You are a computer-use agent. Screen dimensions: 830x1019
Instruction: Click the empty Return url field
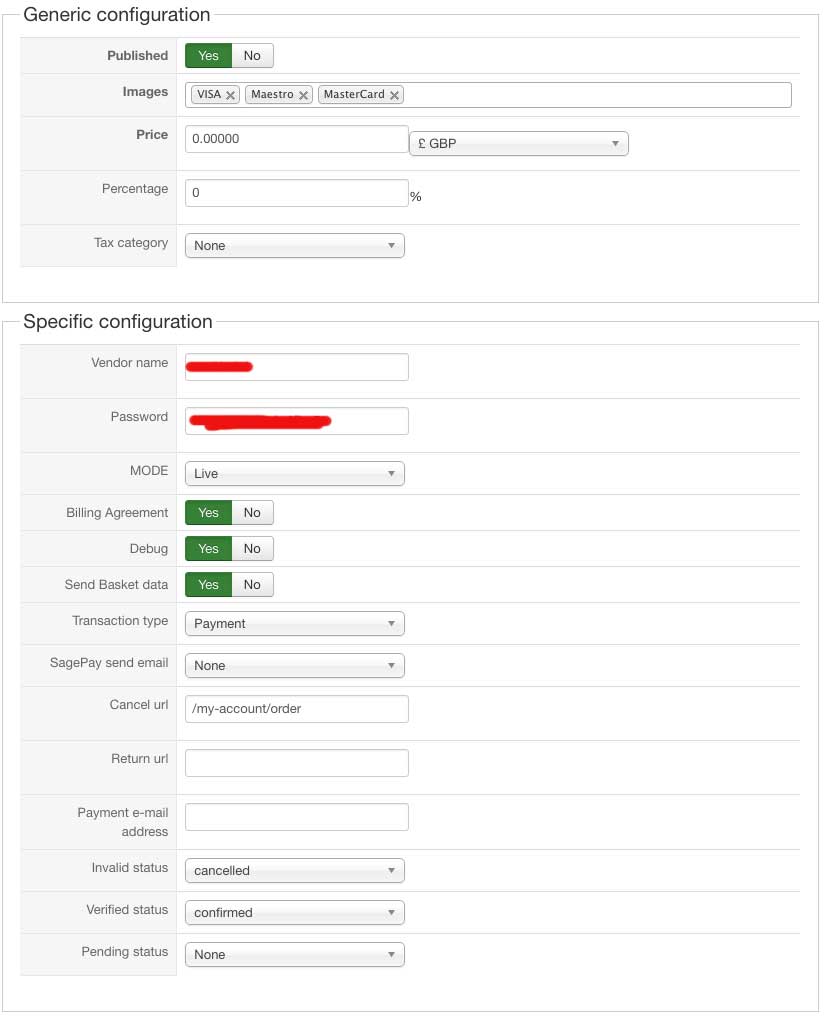[296, 763]
